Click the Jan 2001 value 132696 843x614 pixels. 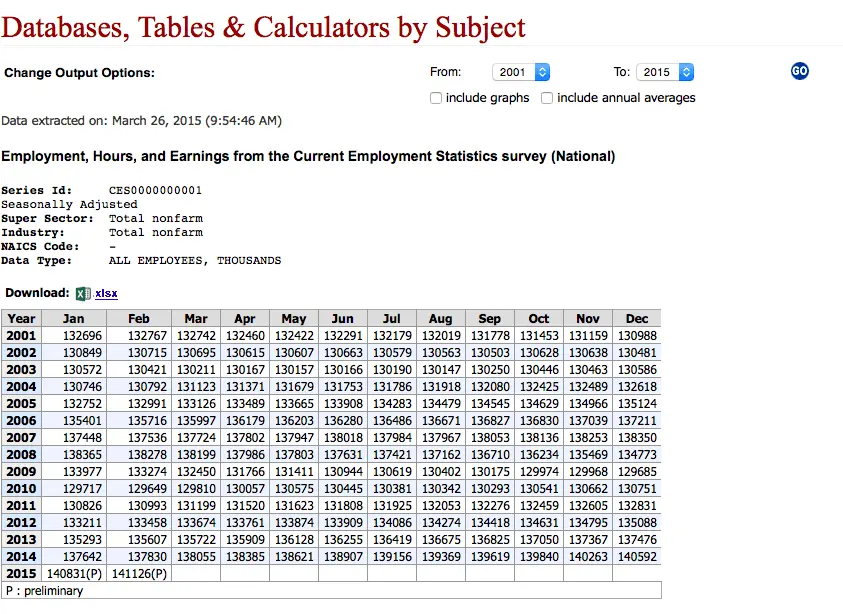tap(82, 335)
